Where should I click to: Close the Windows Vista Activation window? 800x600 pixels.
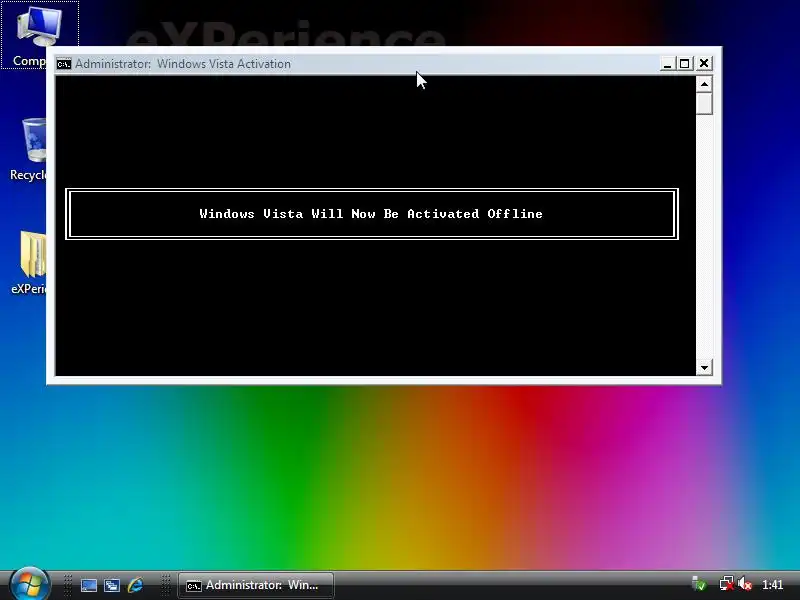pyautogui.click(x=704, y=63)
